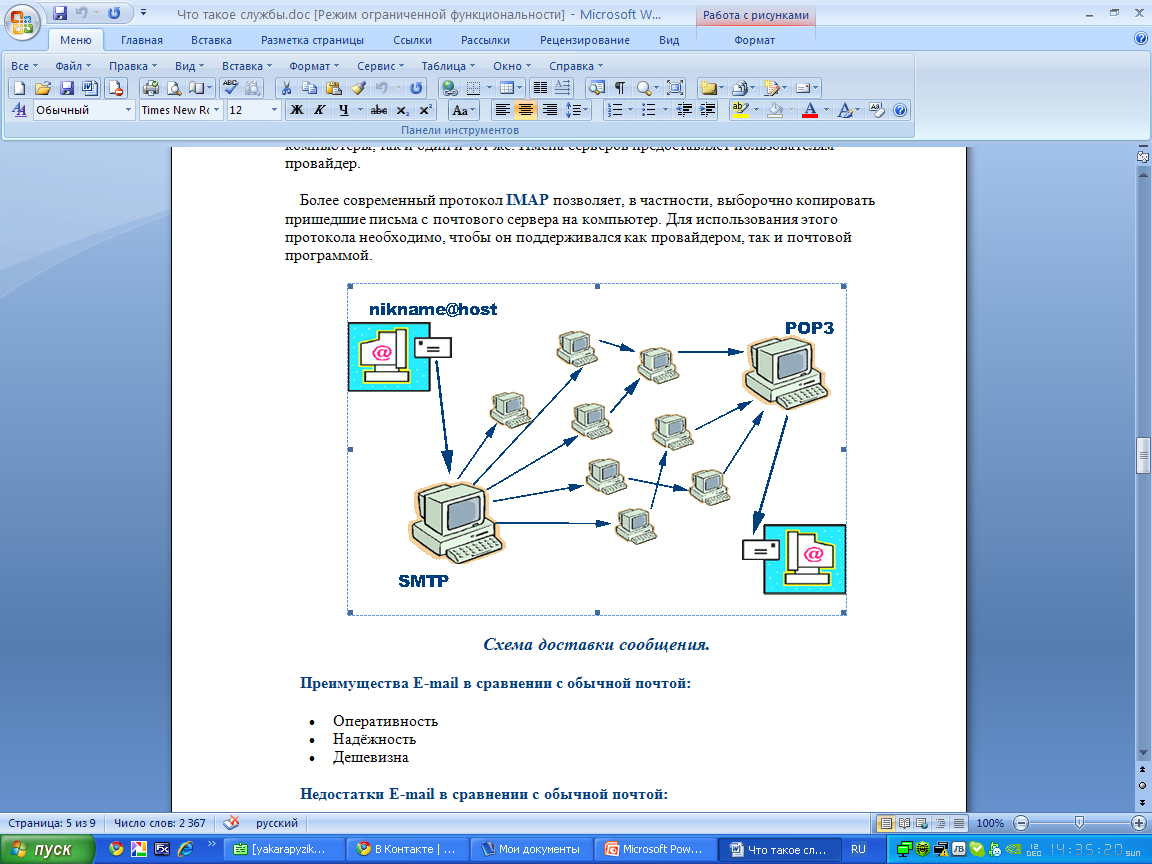Copy selection using the copy icon
Image resolution: width=1152 pixels, height=864 pixels.
(x=310, y=88)
